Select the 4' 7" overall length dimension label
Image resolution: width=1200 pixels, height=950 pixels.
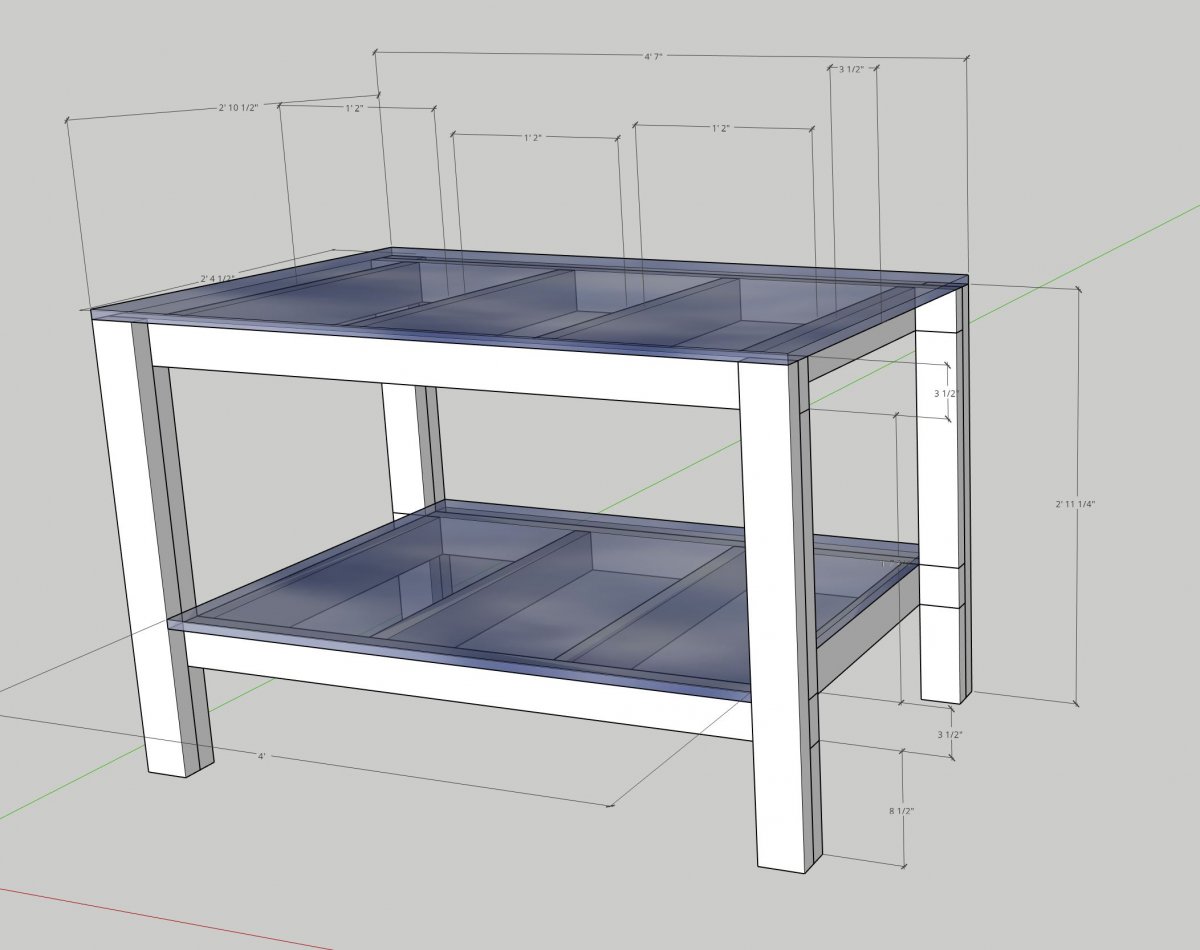pos(652,57)
